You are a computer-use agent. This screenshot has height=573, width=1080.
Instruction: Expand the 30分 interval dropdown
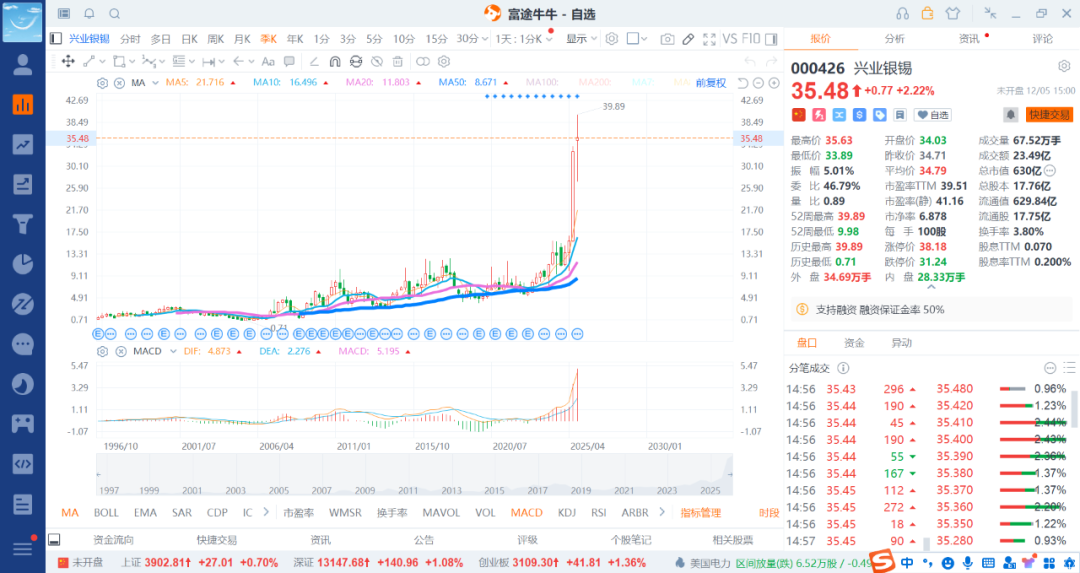472,39
